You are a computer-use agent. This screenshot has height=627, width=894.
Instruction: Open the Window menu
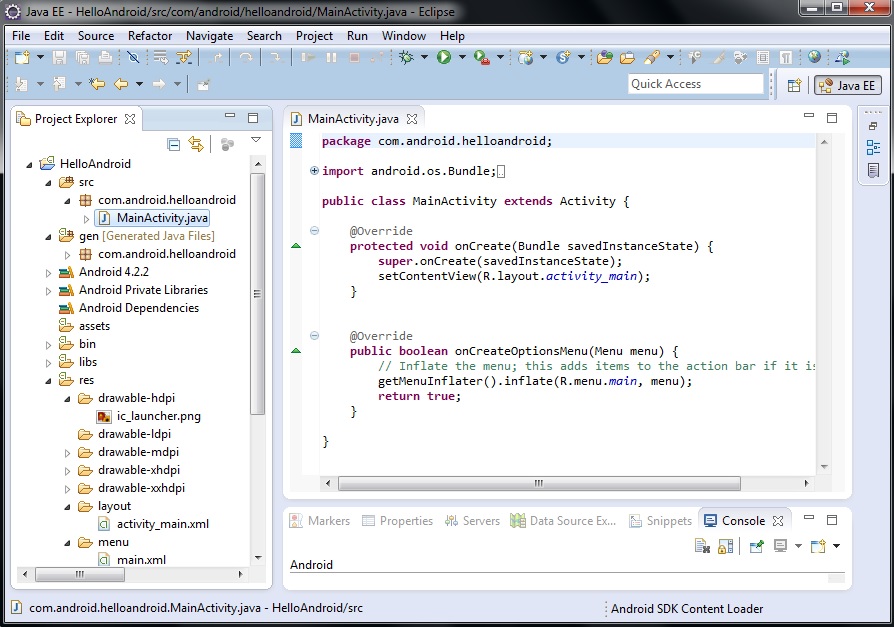tap(404, 36)
